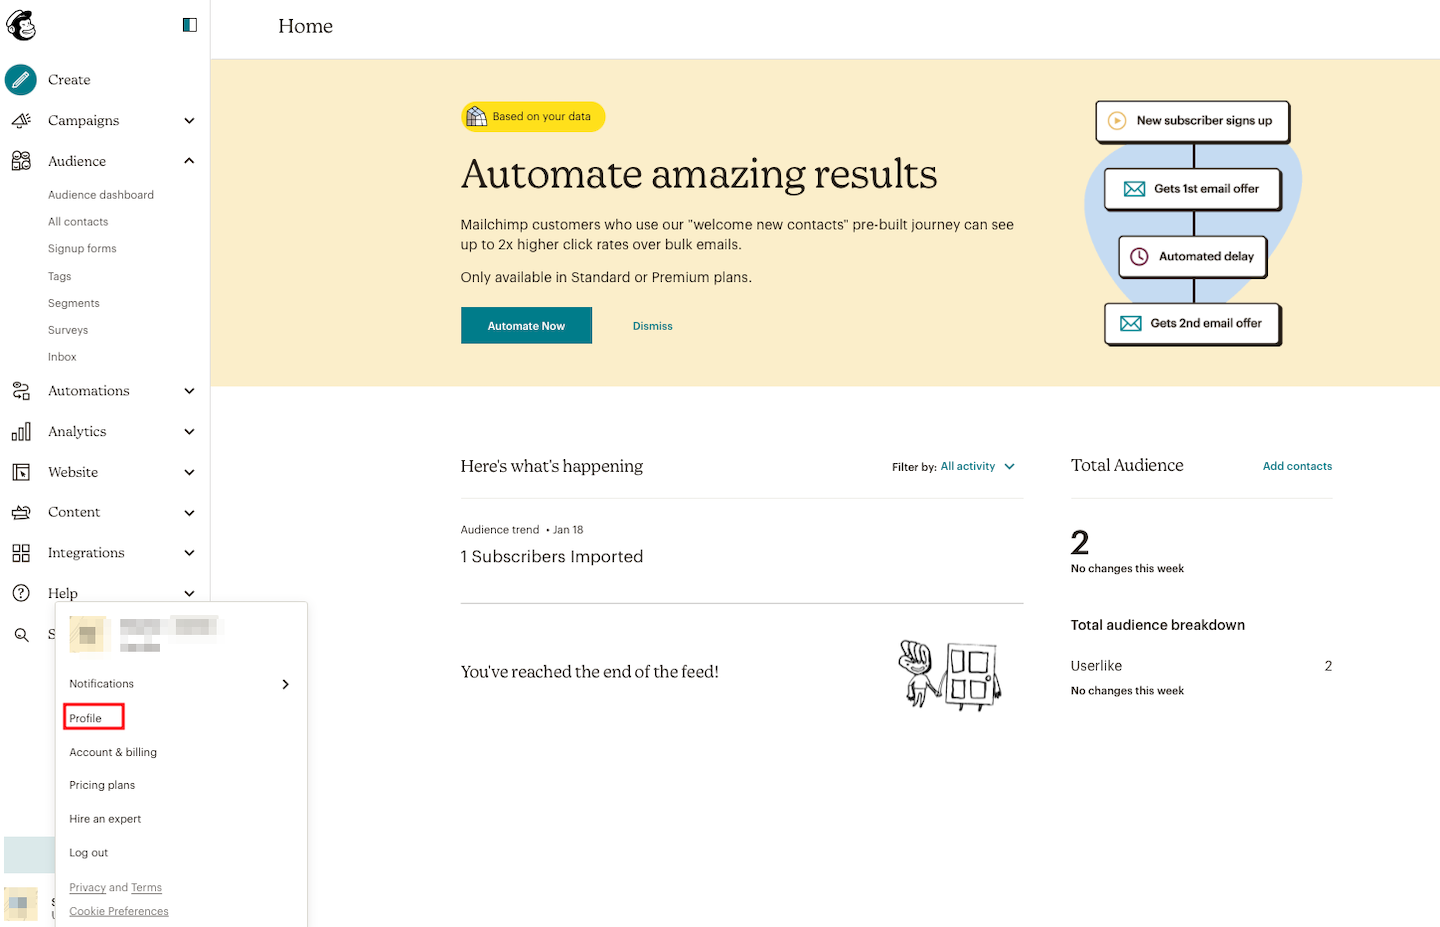The image size is (1440, 927).
Task: Collapse the sidebar with panel toggle icon
Action: tap(190, 25)
